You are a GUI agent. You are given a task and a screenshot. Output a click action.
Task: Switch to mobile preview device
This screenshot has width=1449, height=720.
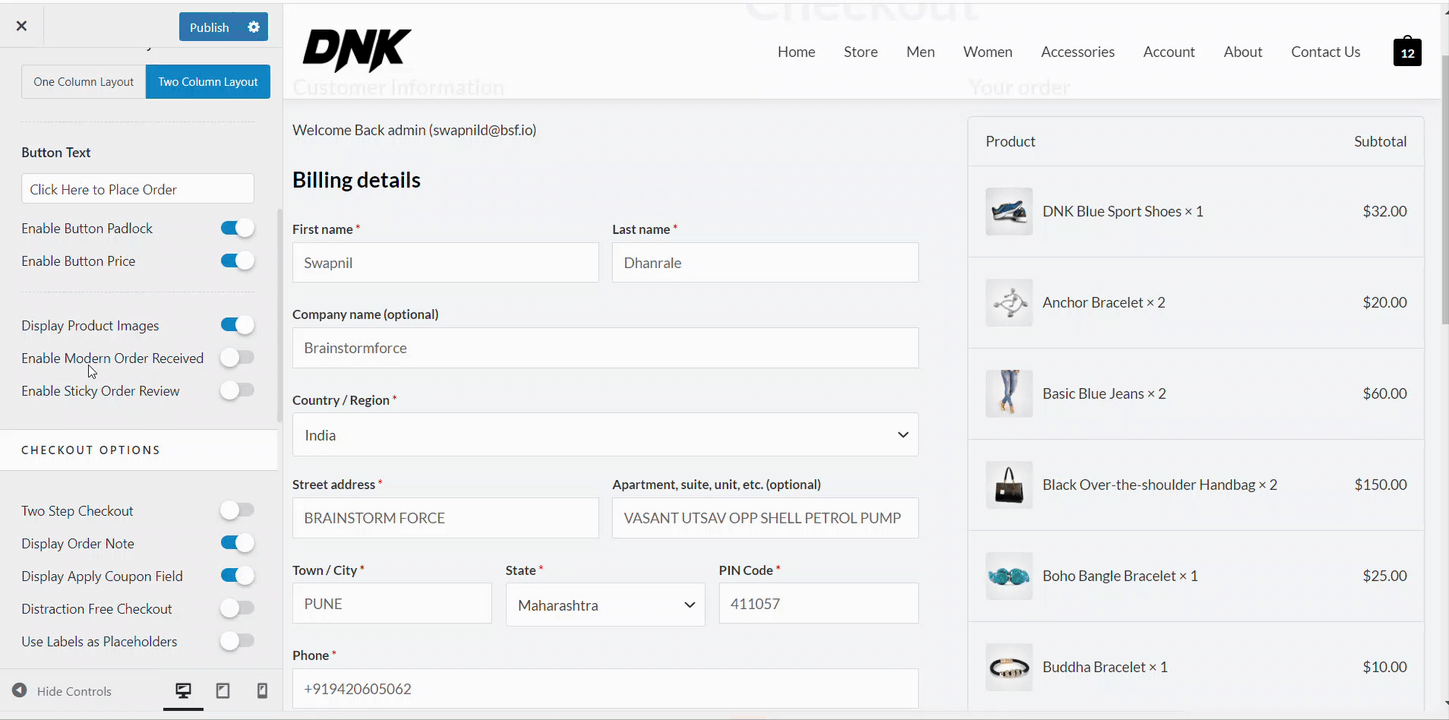point(262,691)
